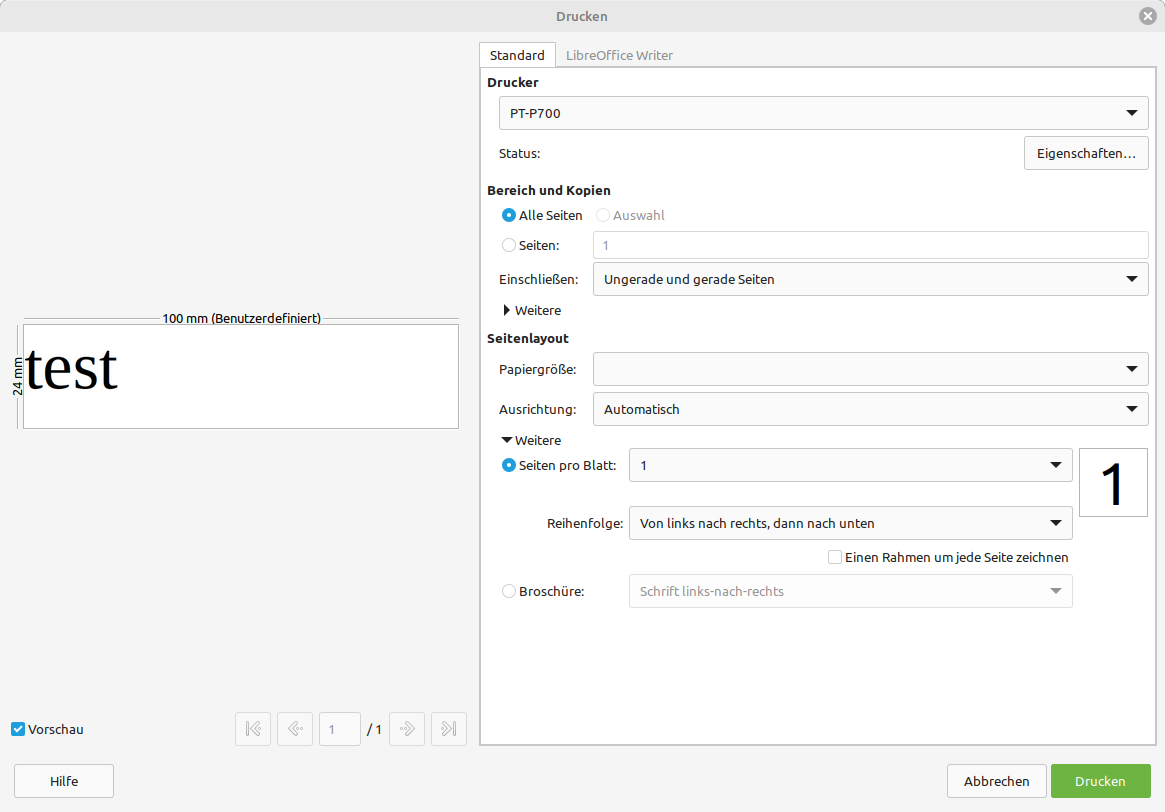Open the Seiten pro Blatt dropdown
The height and width of the screenshot is (812, 1165).
(851, 465)
